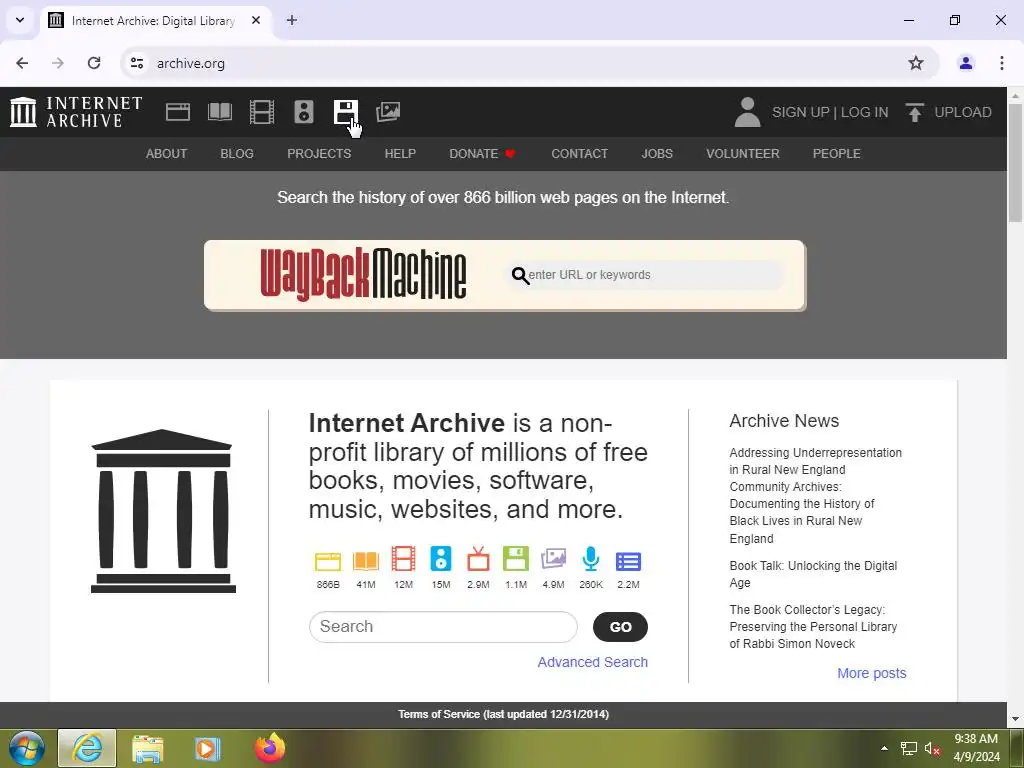
Task: Click the browser reload icon
Action: (94, 63)
